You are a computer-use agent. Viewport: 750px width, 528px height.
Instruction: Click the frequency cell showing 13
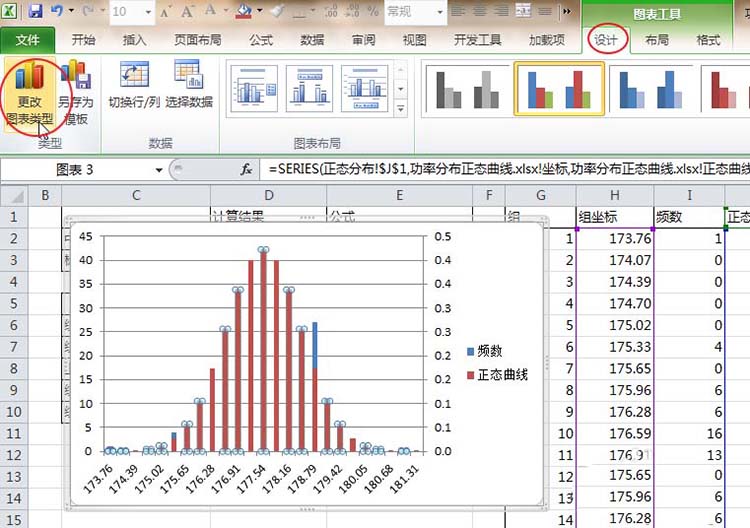pos(689,455)
